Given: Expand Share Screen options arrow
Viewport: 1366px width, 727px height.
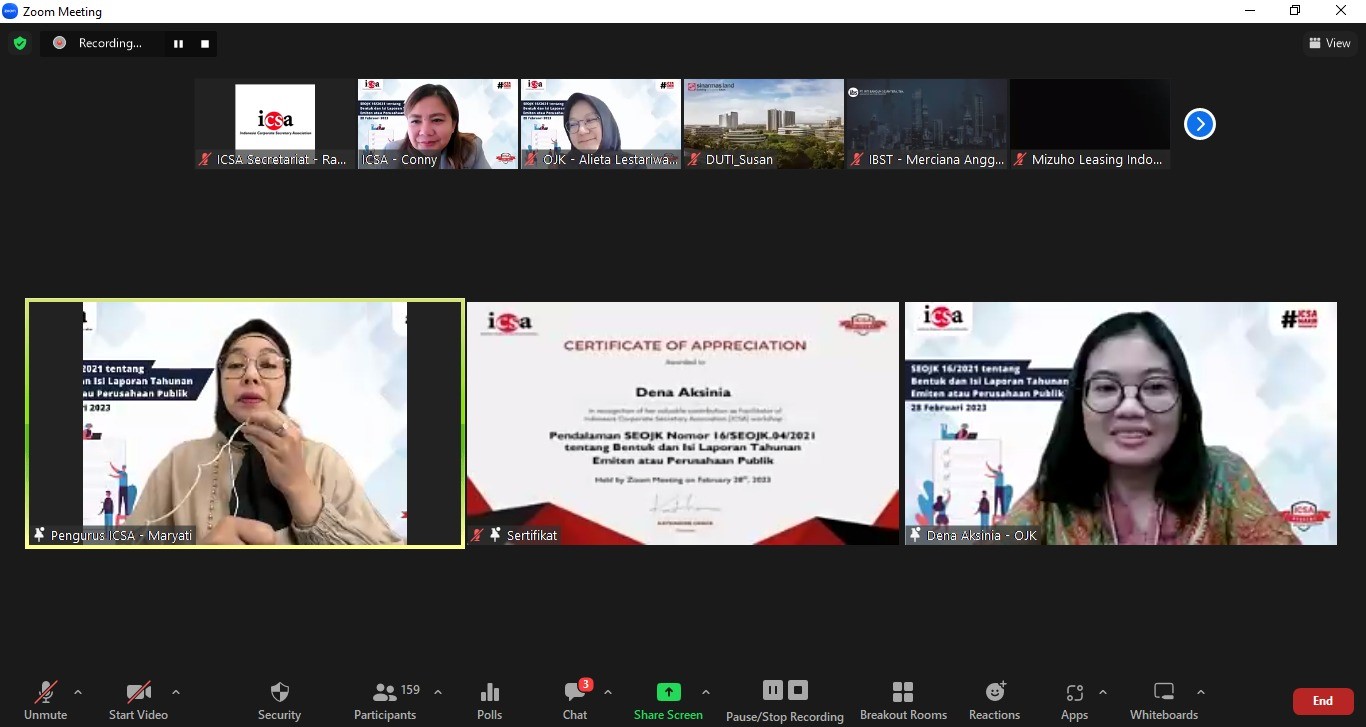Looking at the screenshot, I should click(x=706, y=692).
